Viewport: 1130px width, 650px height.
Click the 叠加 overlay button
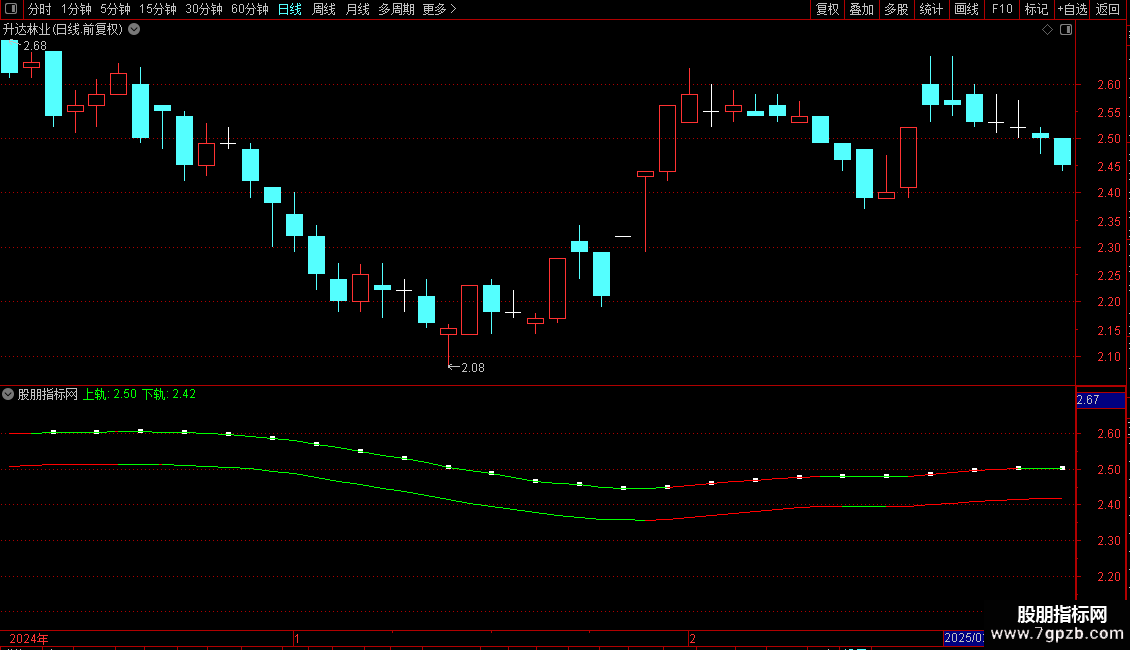pos(861,9)
